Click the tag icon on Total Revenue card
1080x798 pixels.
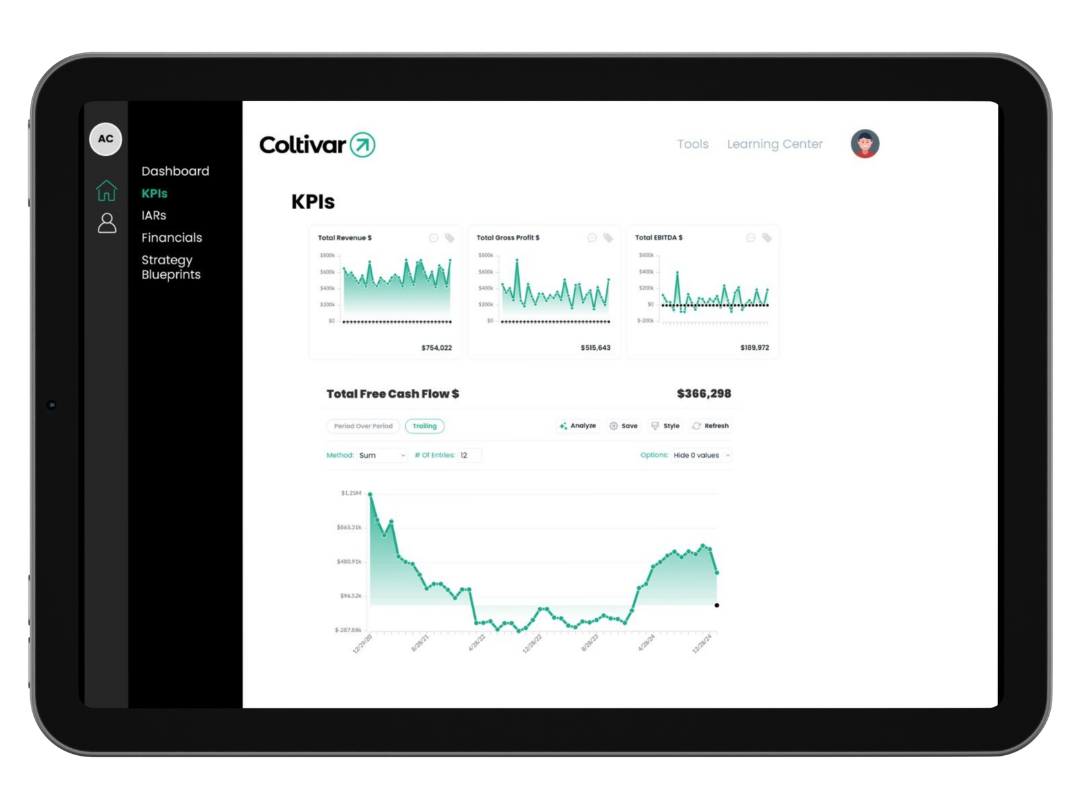[450, 238]
